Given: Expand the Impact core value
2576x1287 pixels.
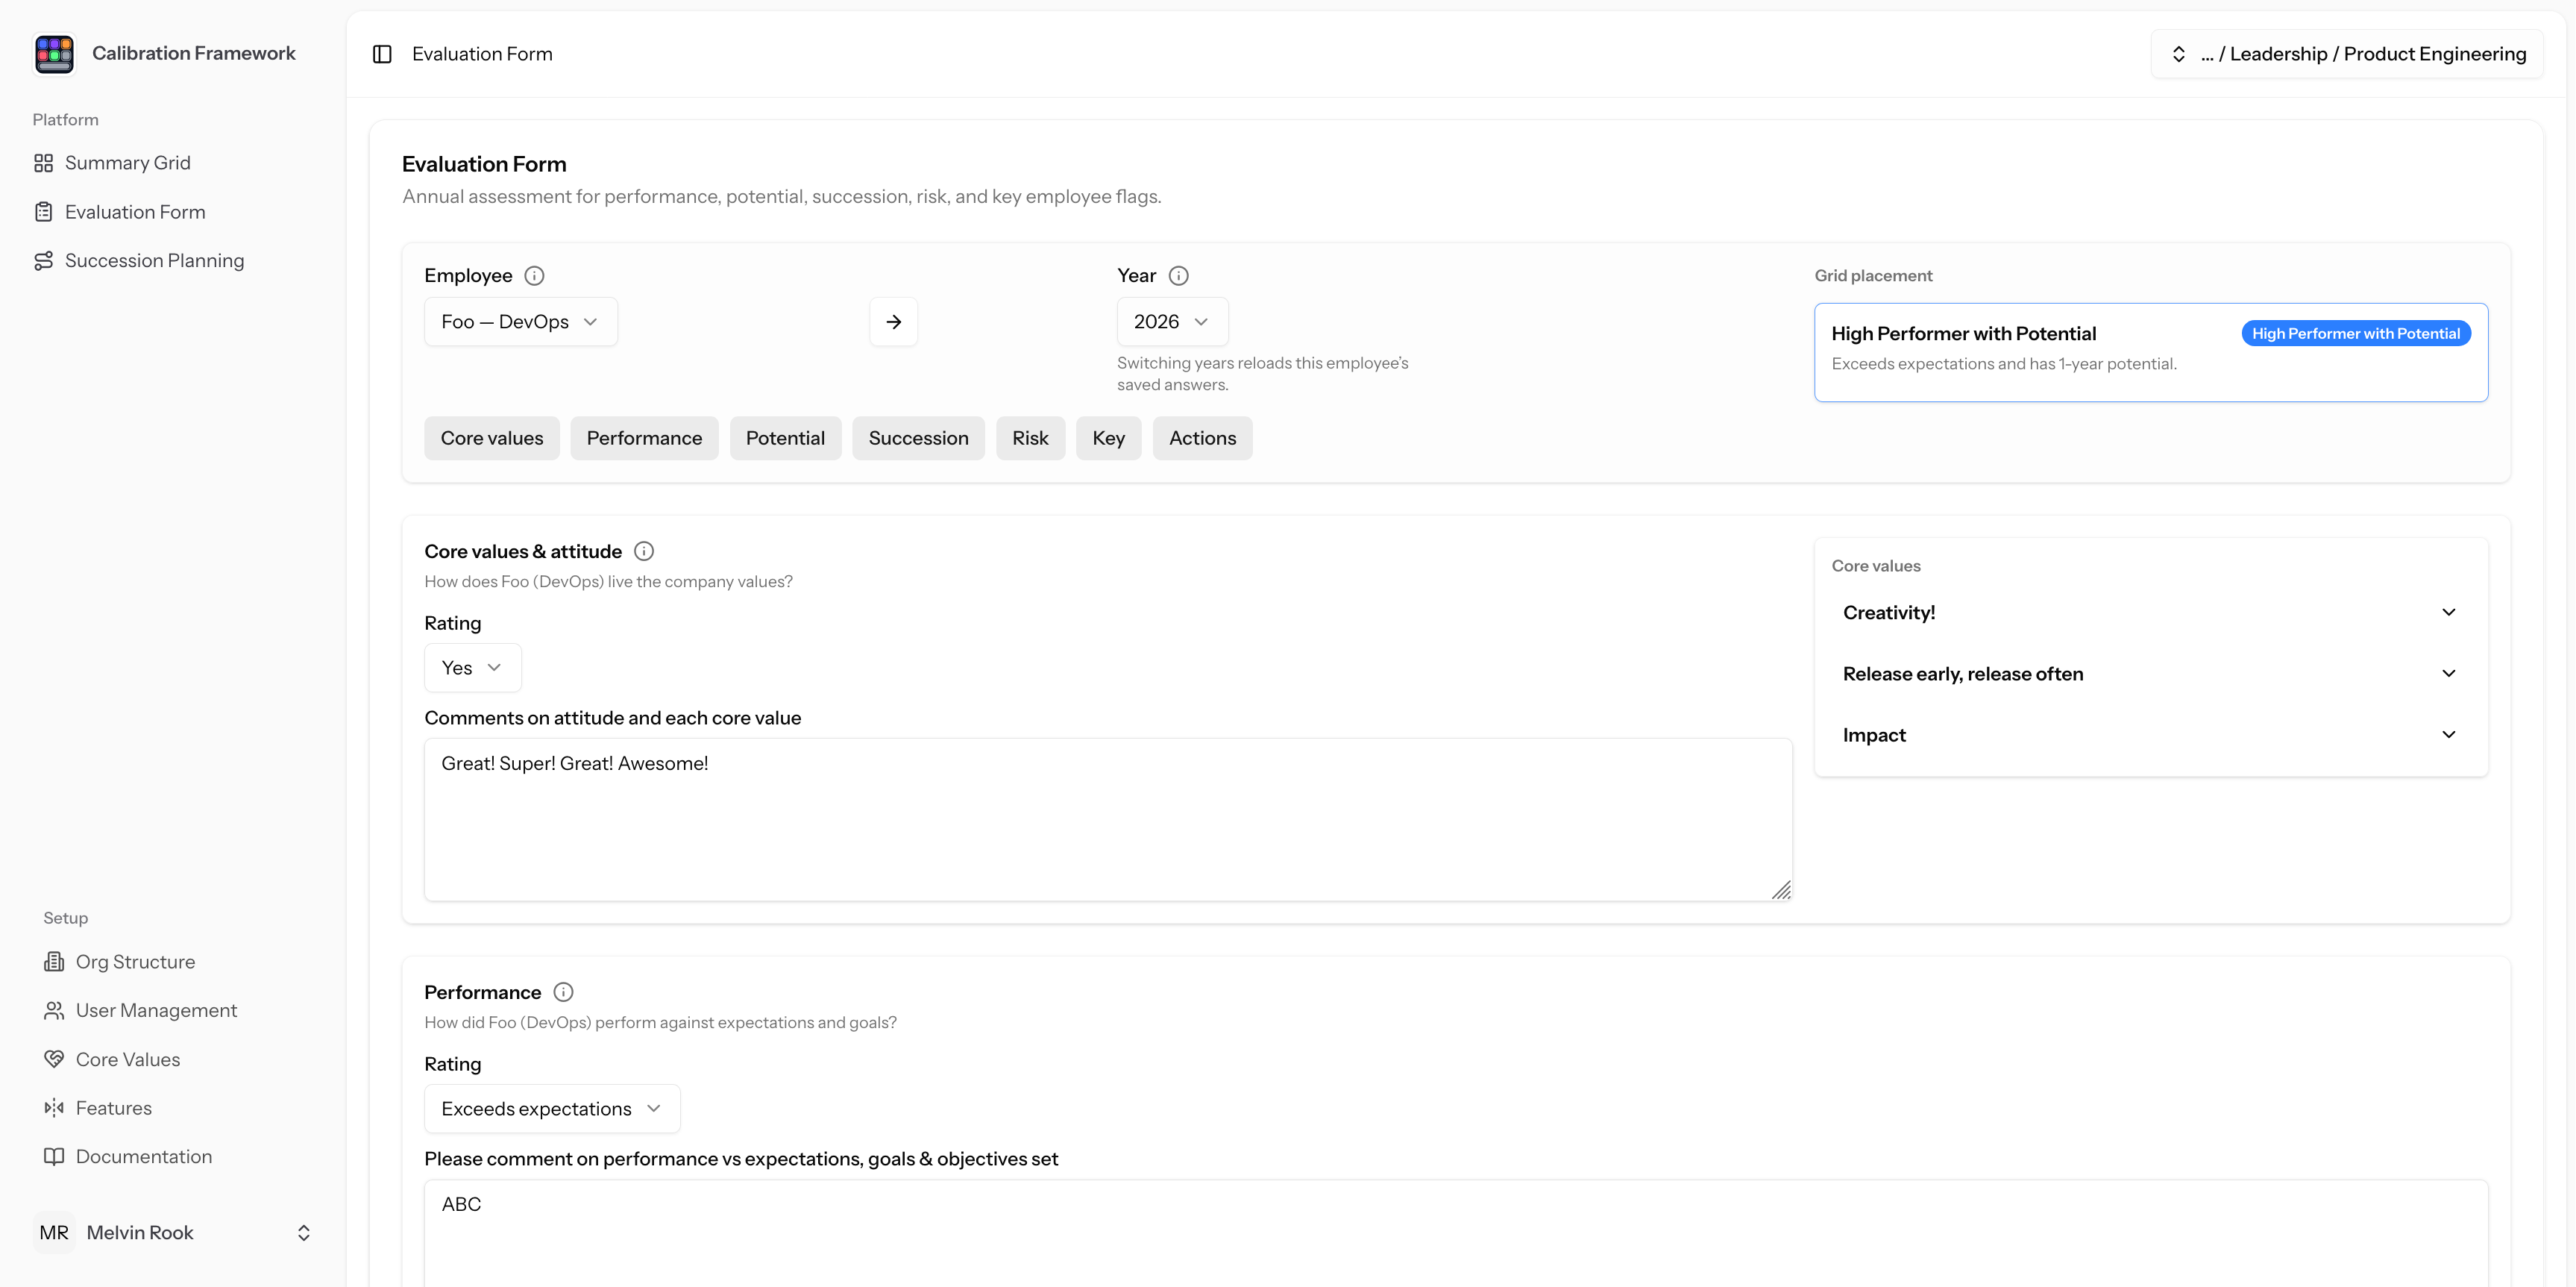Looking at the screenshot, I should point(2150,735).
